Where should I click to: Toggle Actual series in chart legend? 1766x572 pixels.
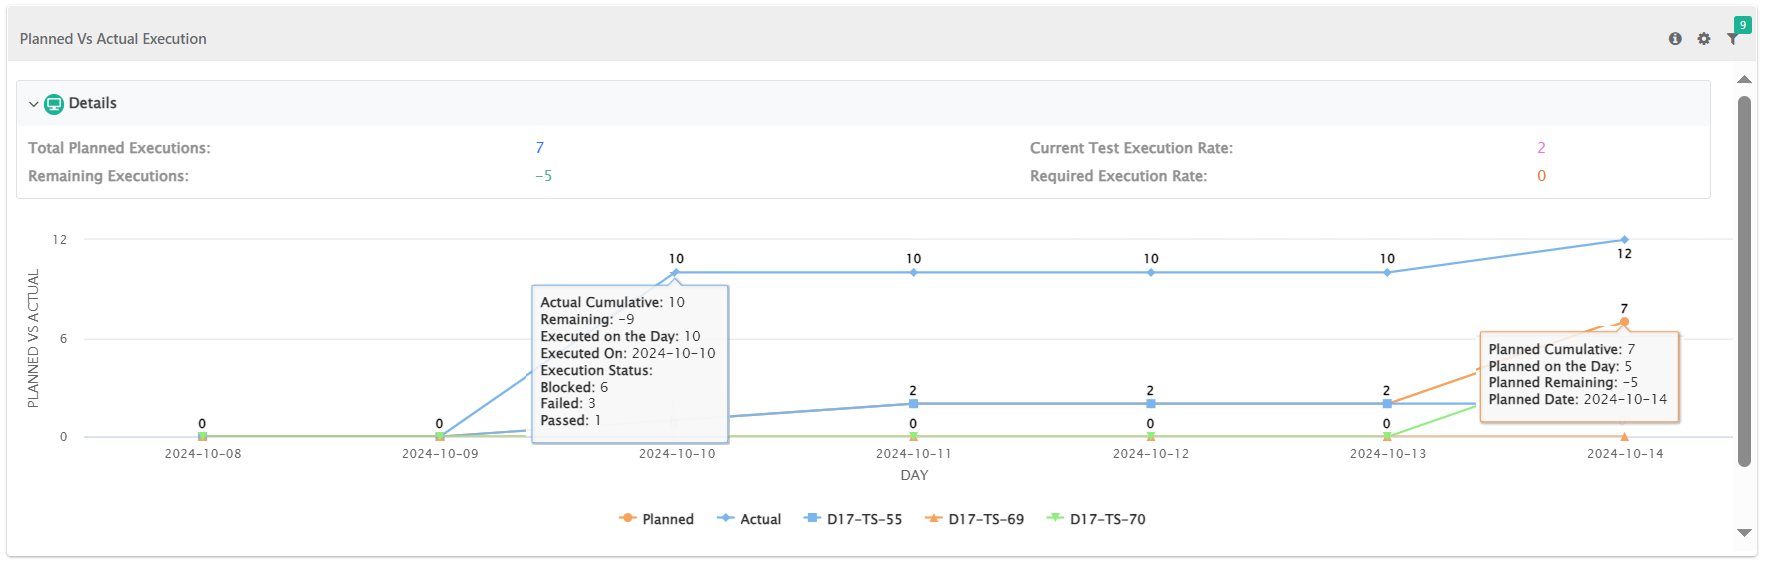749,519
